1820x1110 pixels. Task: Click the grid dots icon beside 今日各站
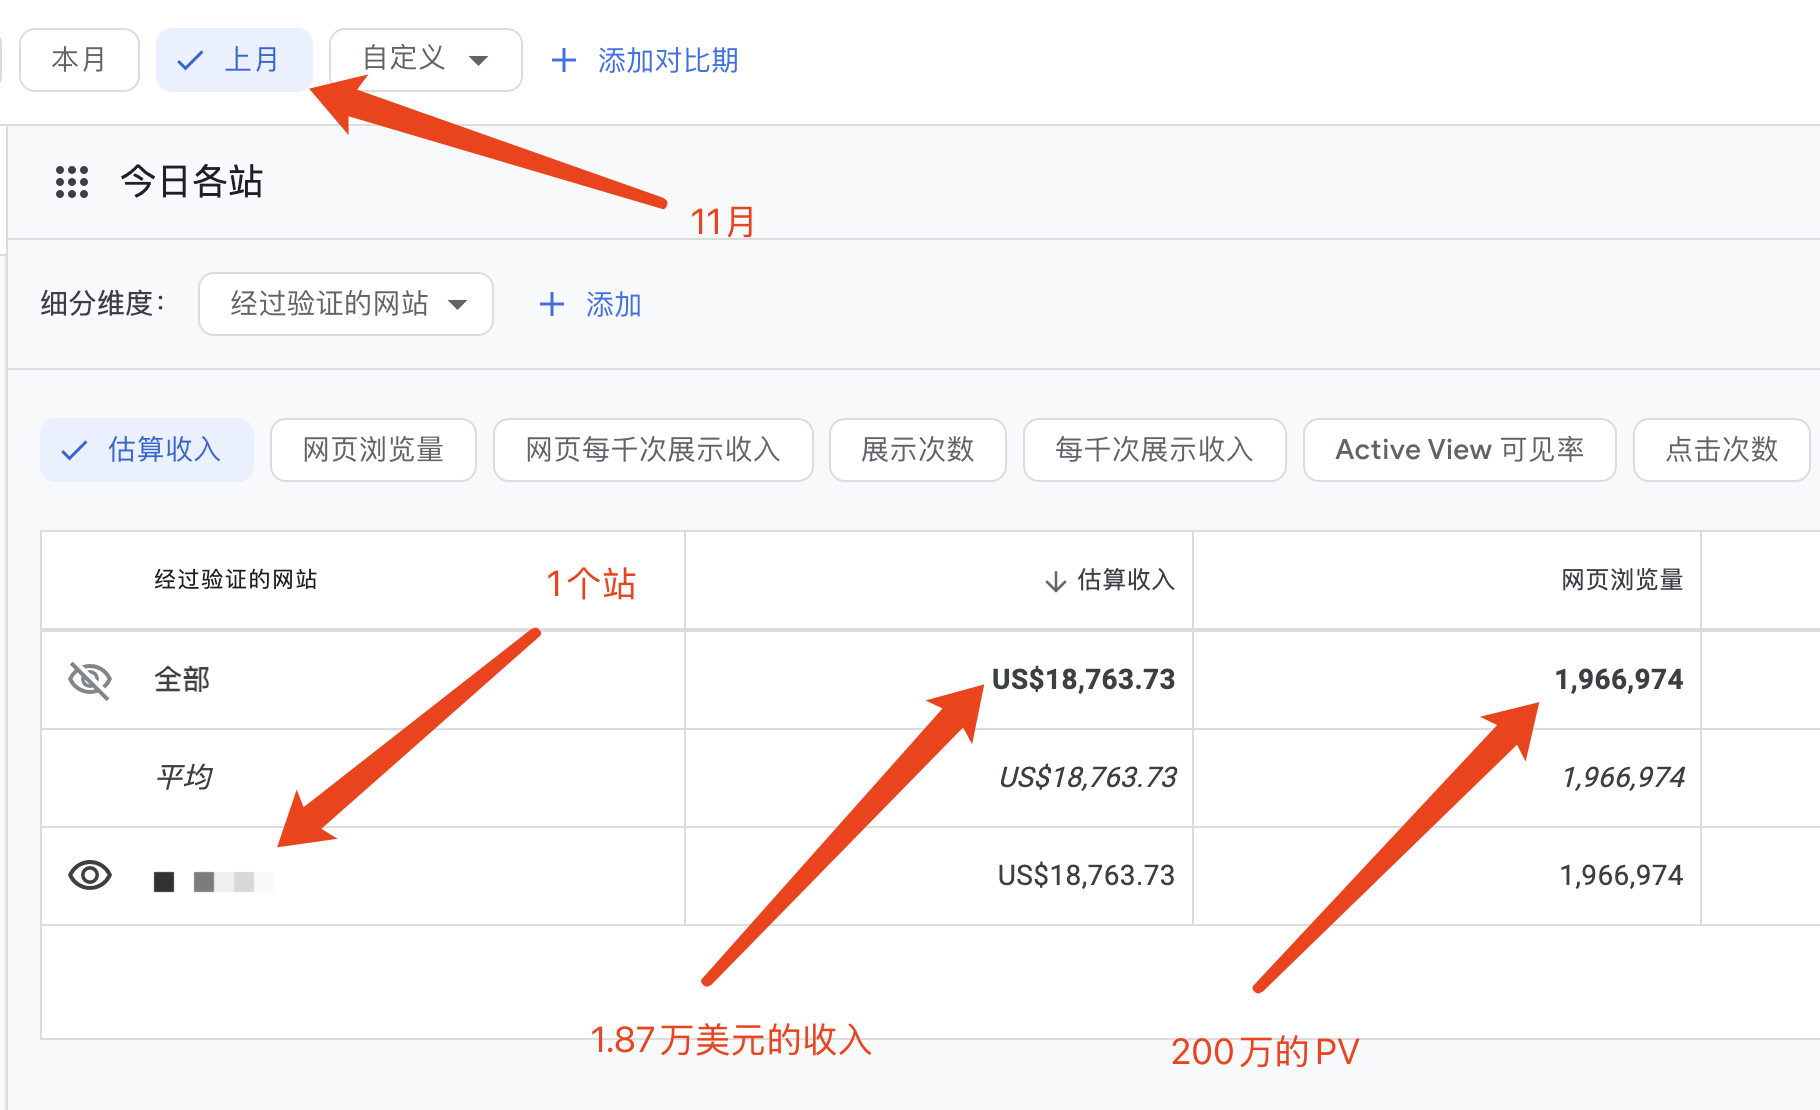pos(72,182)
